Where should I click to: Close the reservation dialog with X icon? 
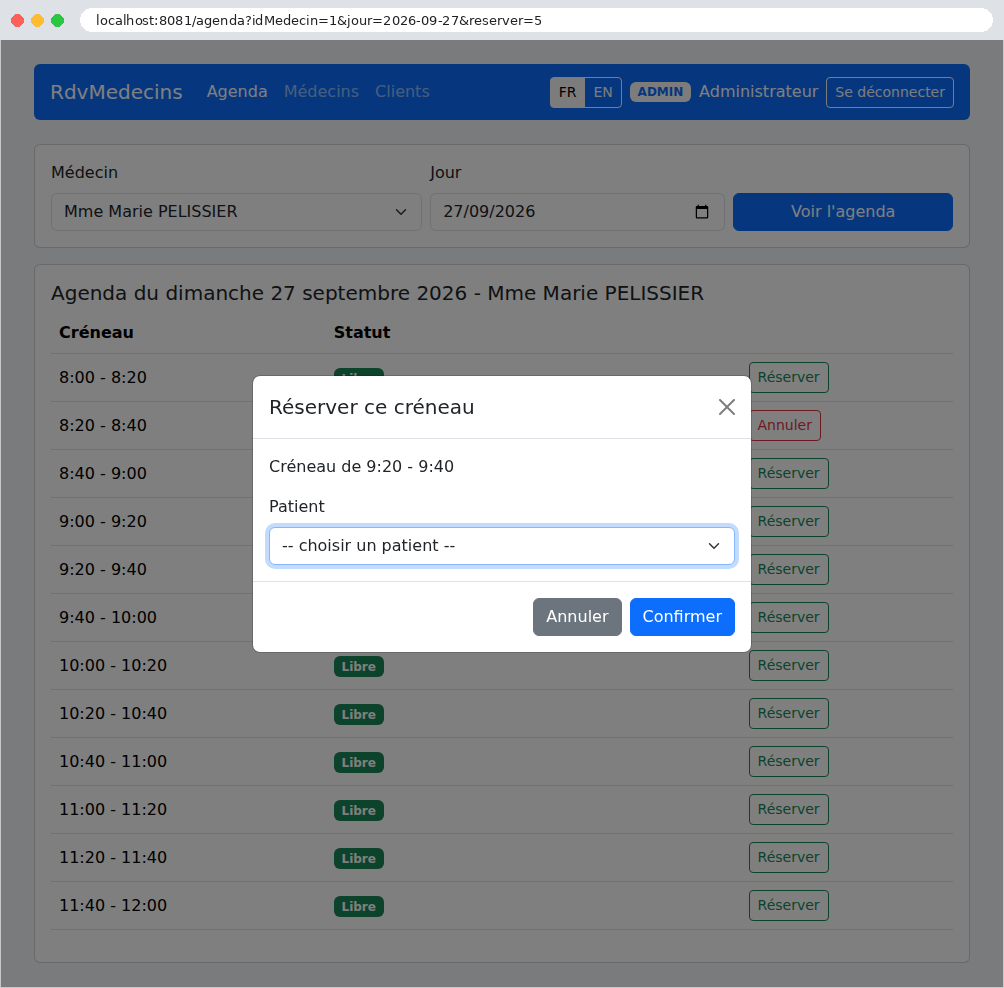726,407
